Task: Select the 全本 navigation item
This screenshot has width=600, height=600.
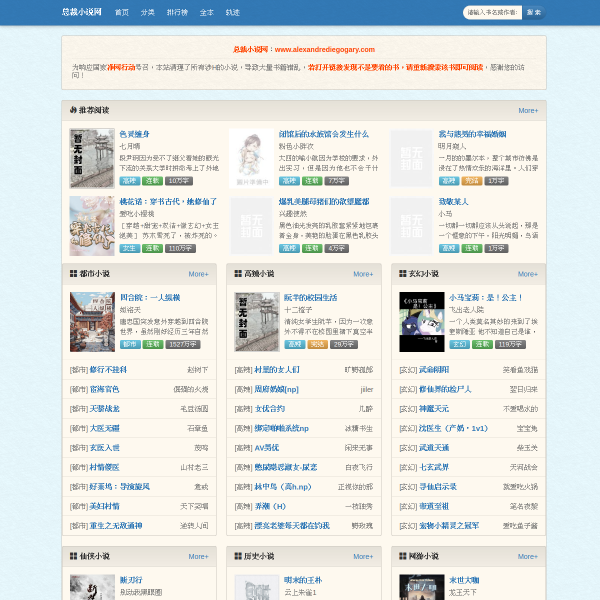Action: [x=207, y=13]
